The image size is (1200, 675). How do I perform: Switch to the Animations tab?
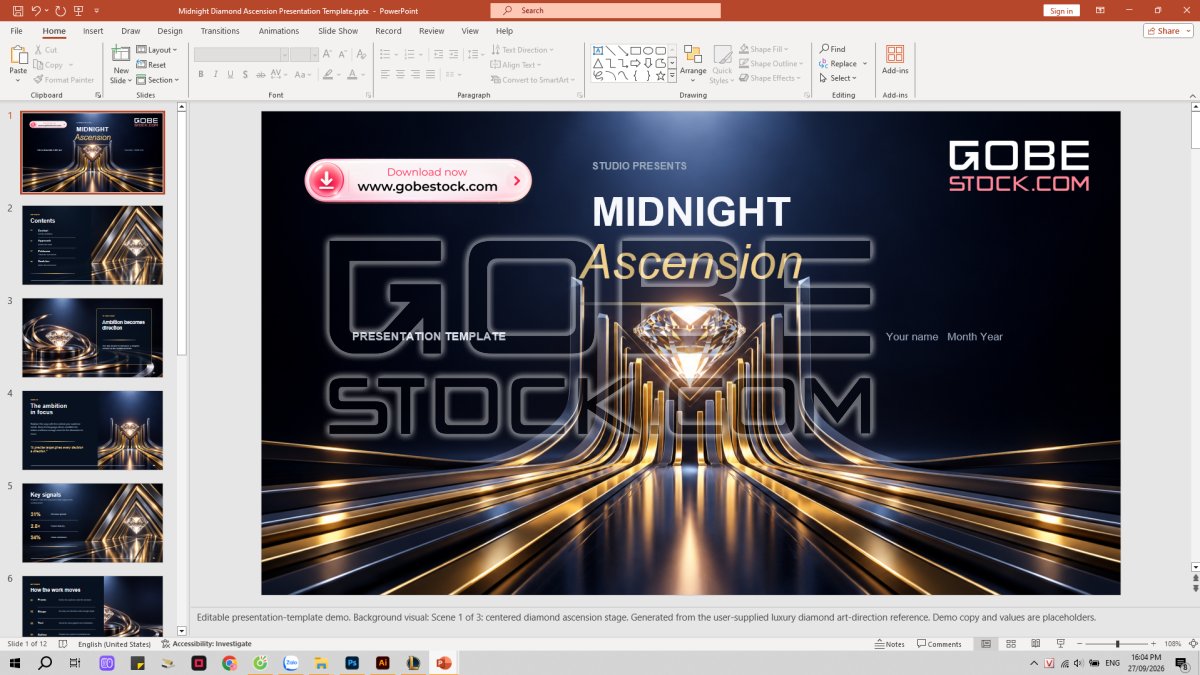tap(279, 31)
